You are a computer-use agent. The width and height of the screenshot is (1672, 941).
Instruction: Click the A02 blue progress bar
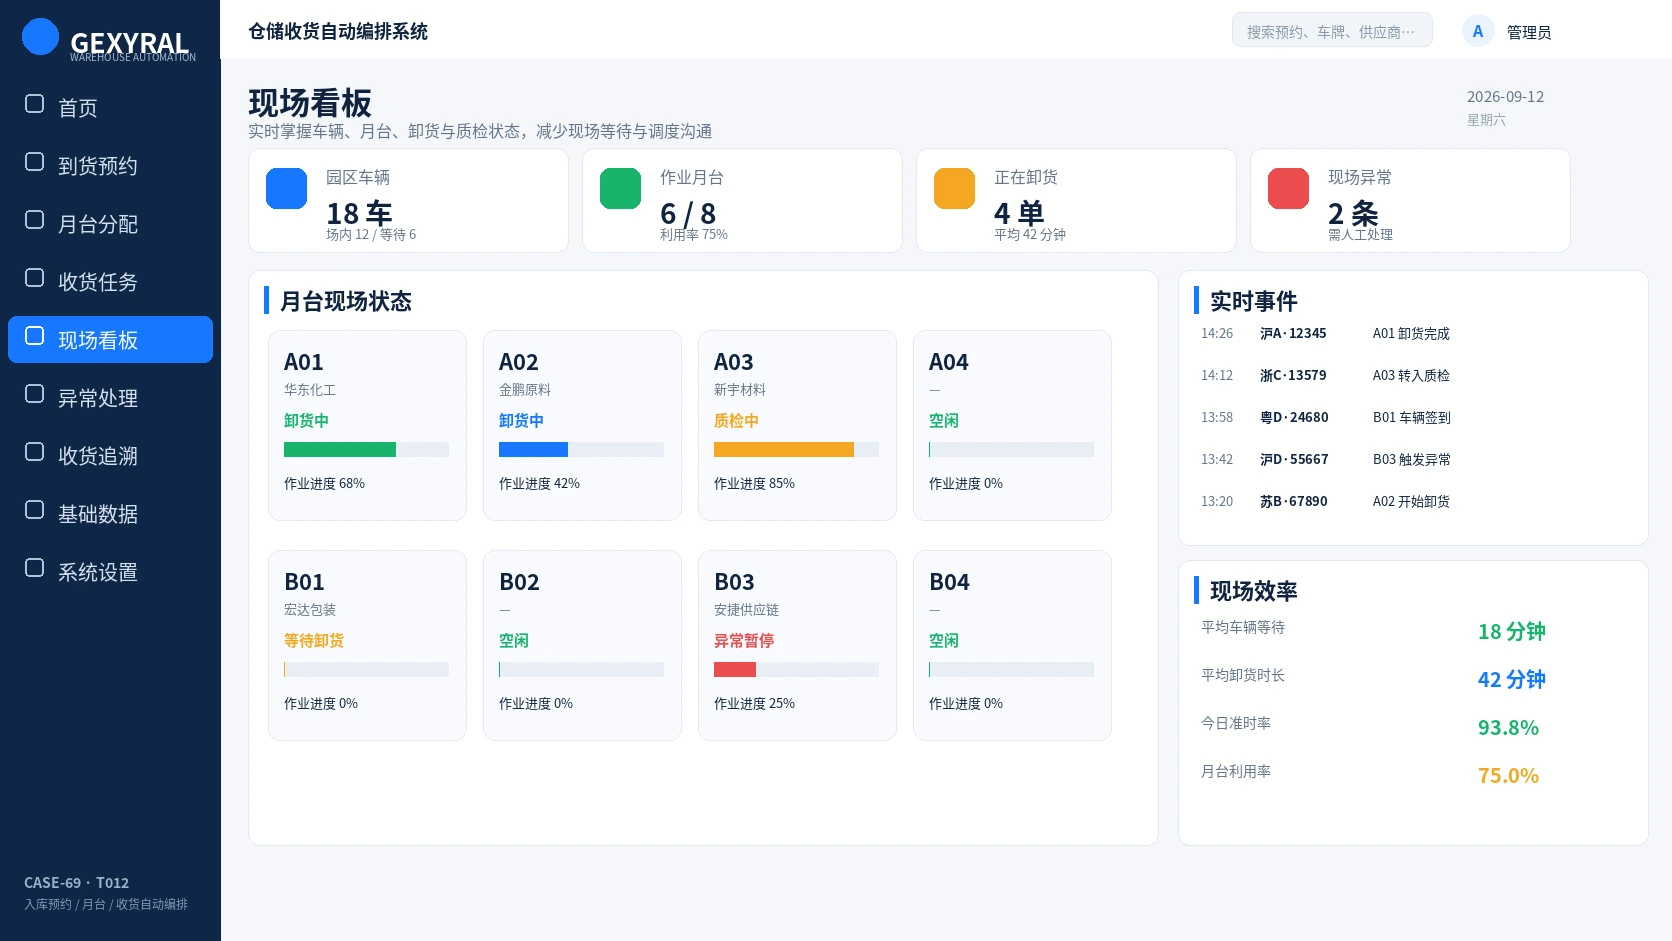tap(533, 450)
